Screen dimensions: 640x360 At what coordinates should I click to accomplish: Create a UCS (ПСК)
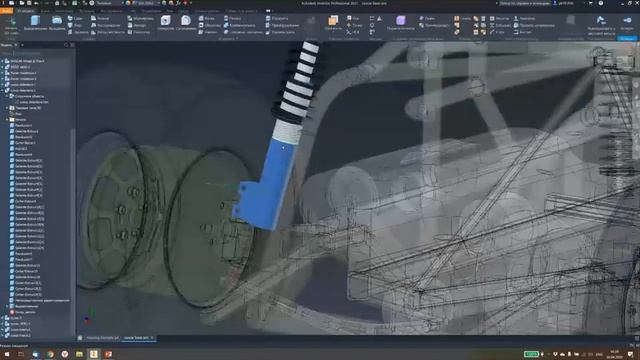pyautogui.click(x=353, y=32)
